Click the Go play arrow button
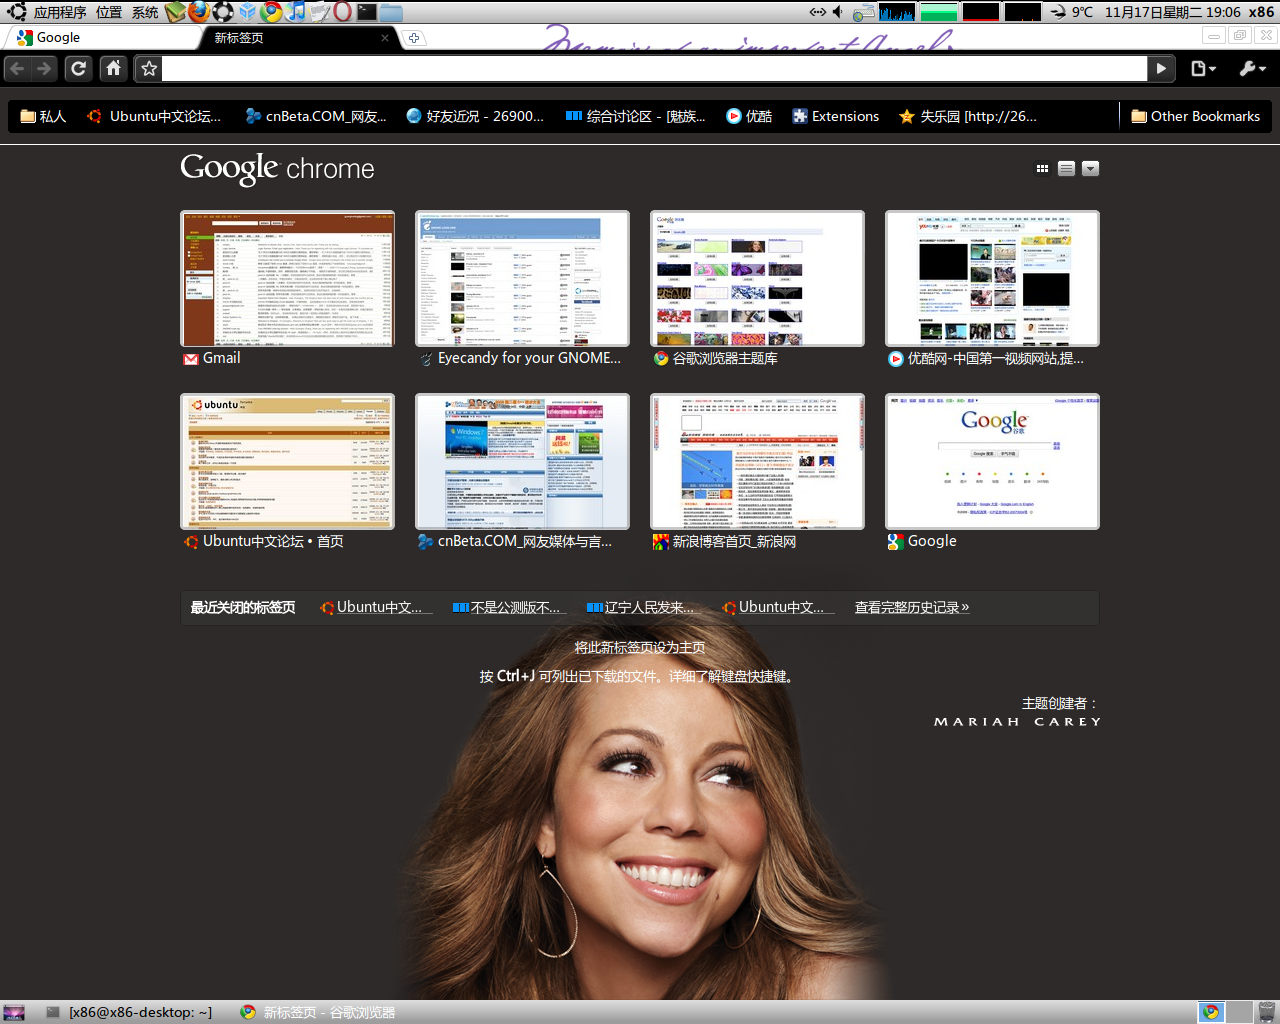Viewport: 1280px width, 1024px height. (x=1161, y=68)
